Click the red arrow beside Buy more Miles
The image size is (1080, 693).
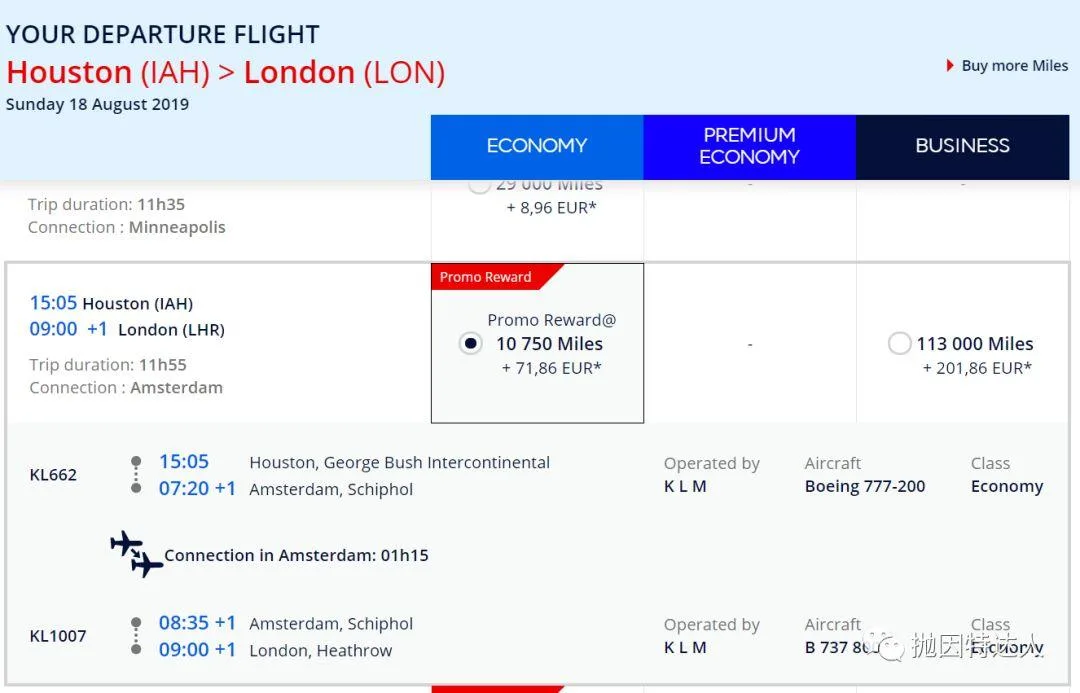click(950, 66)
